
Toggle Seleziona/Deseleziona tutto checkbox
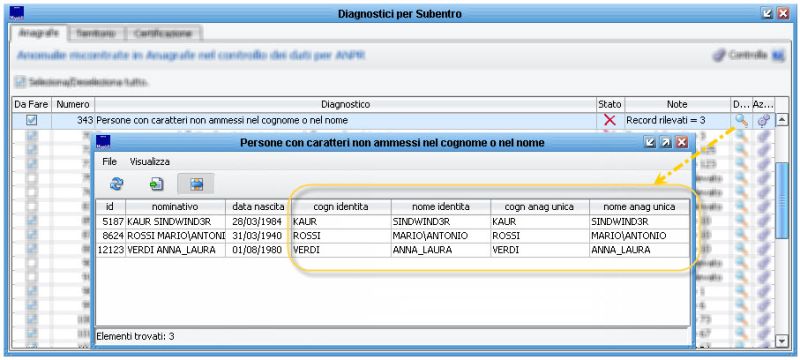[x=19, y=82]
